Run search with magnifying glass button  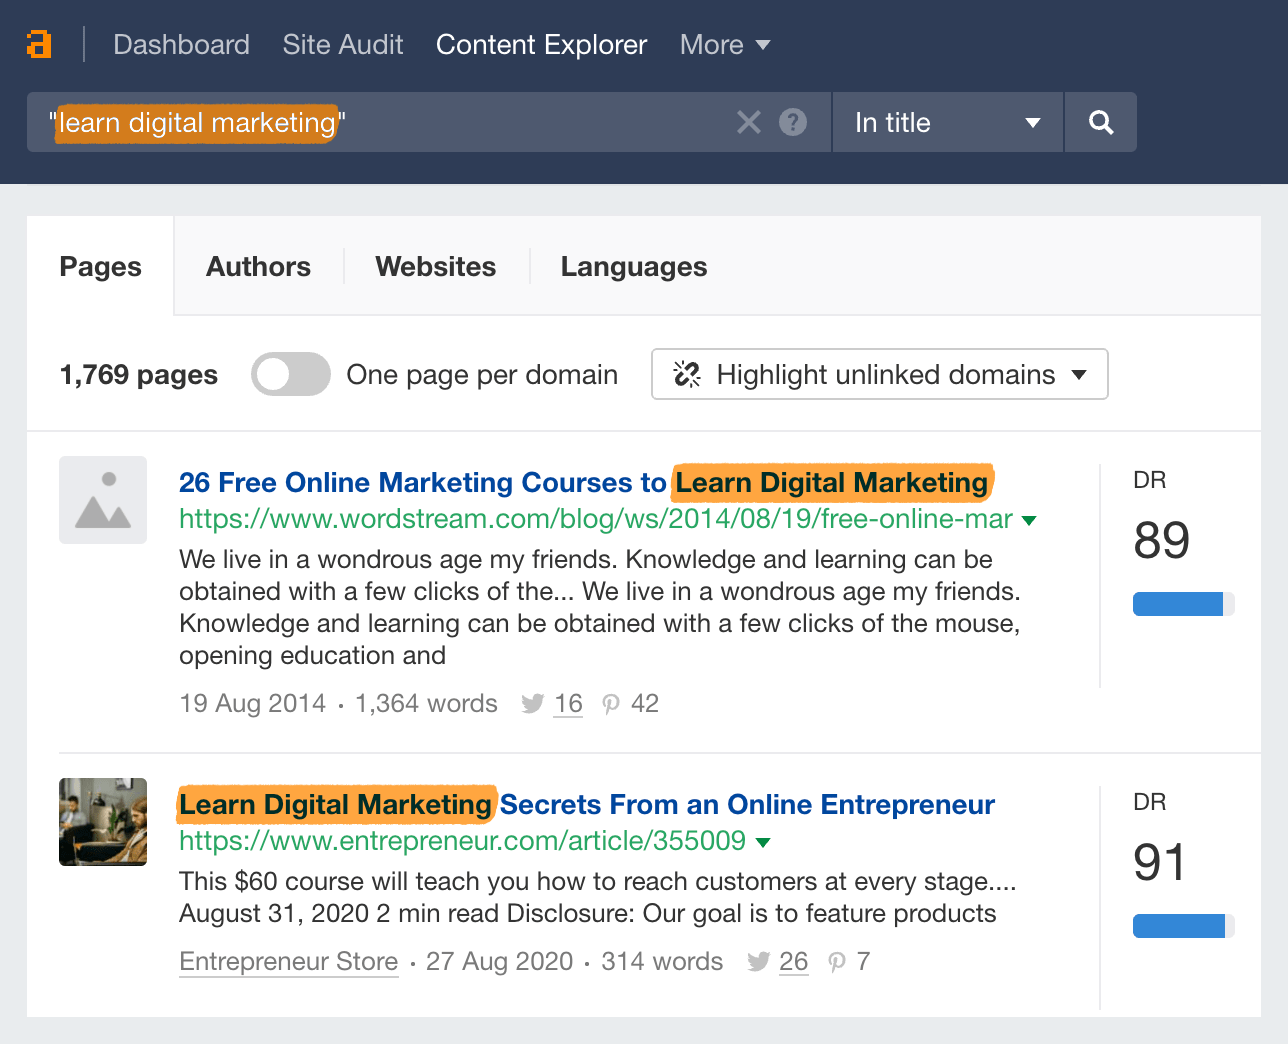point(1100,122)
